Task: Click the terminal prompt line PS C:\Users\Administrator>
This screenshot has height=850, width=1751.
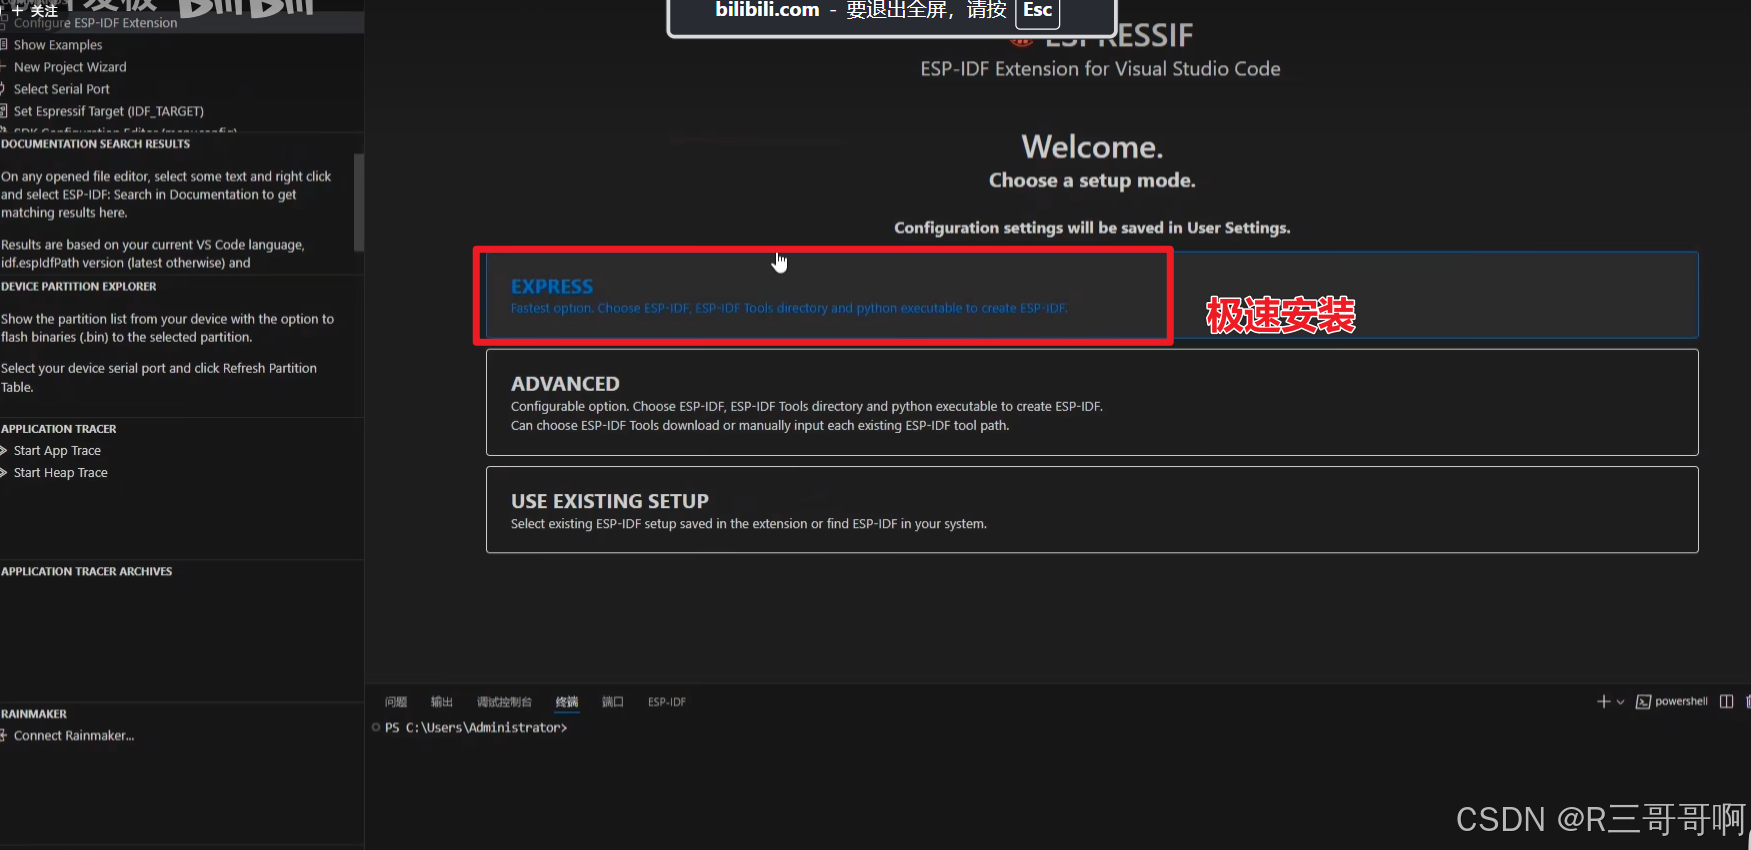Action: click(x=476, y=728)
